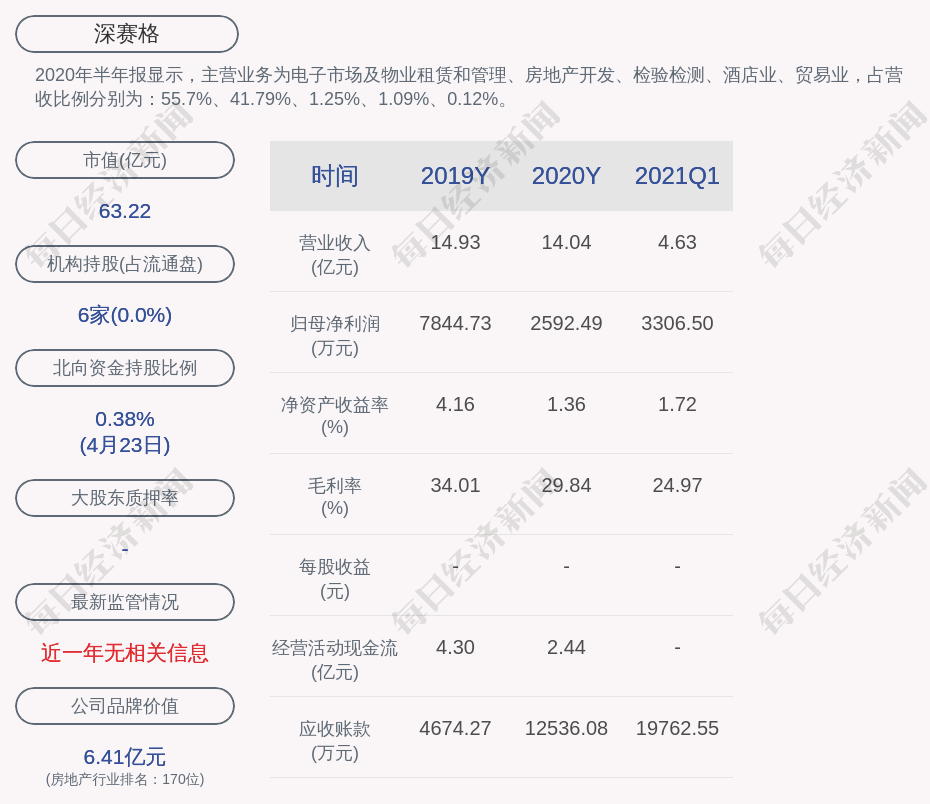Viewport: 930px width, 804px height.
Task: Click the receivables value 4674.27
Action: (x=455, y=728)
